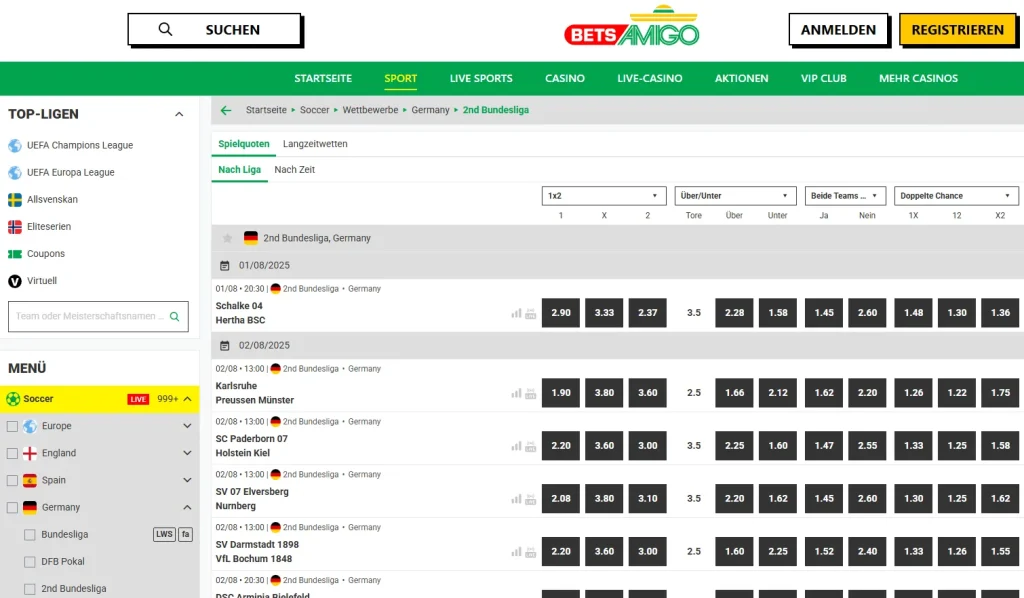Select draw odds 3.80 for Karlsruhe match
Viewport: 1024px width, 598px height.
[x=604, y=393]
